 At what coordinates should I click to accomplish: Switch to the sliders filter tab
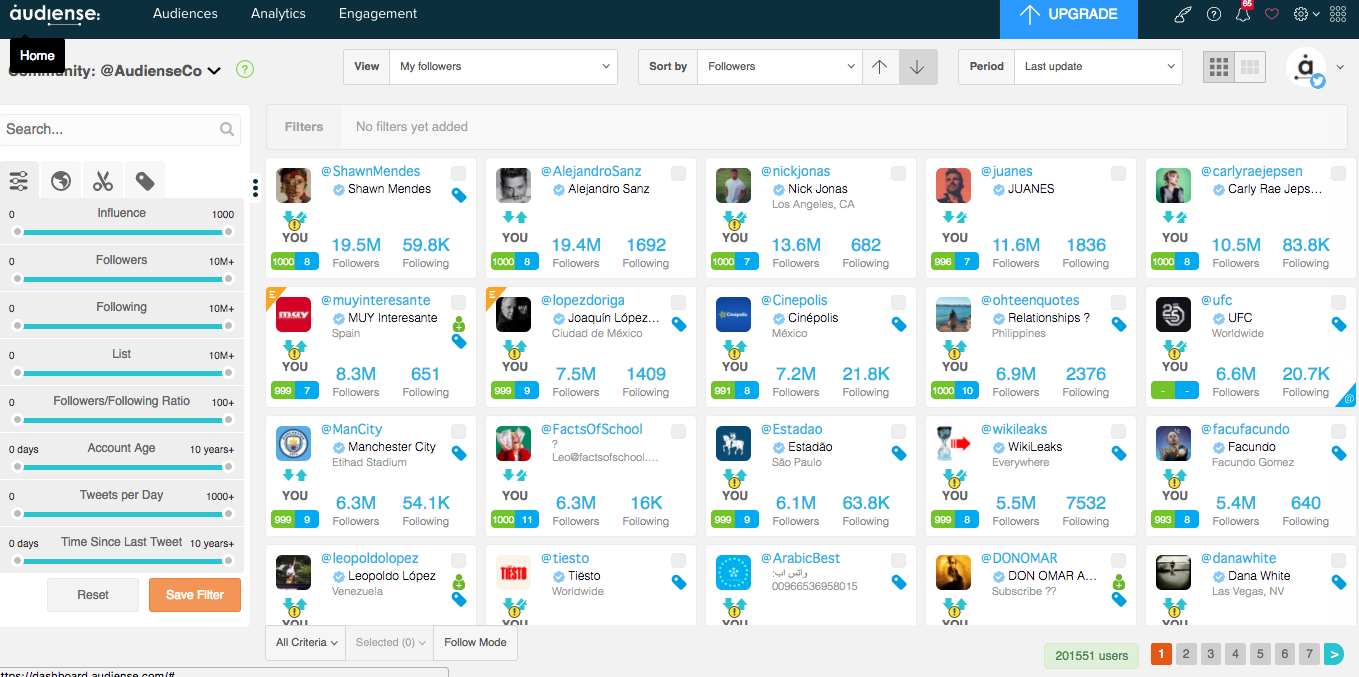(19, 181)
